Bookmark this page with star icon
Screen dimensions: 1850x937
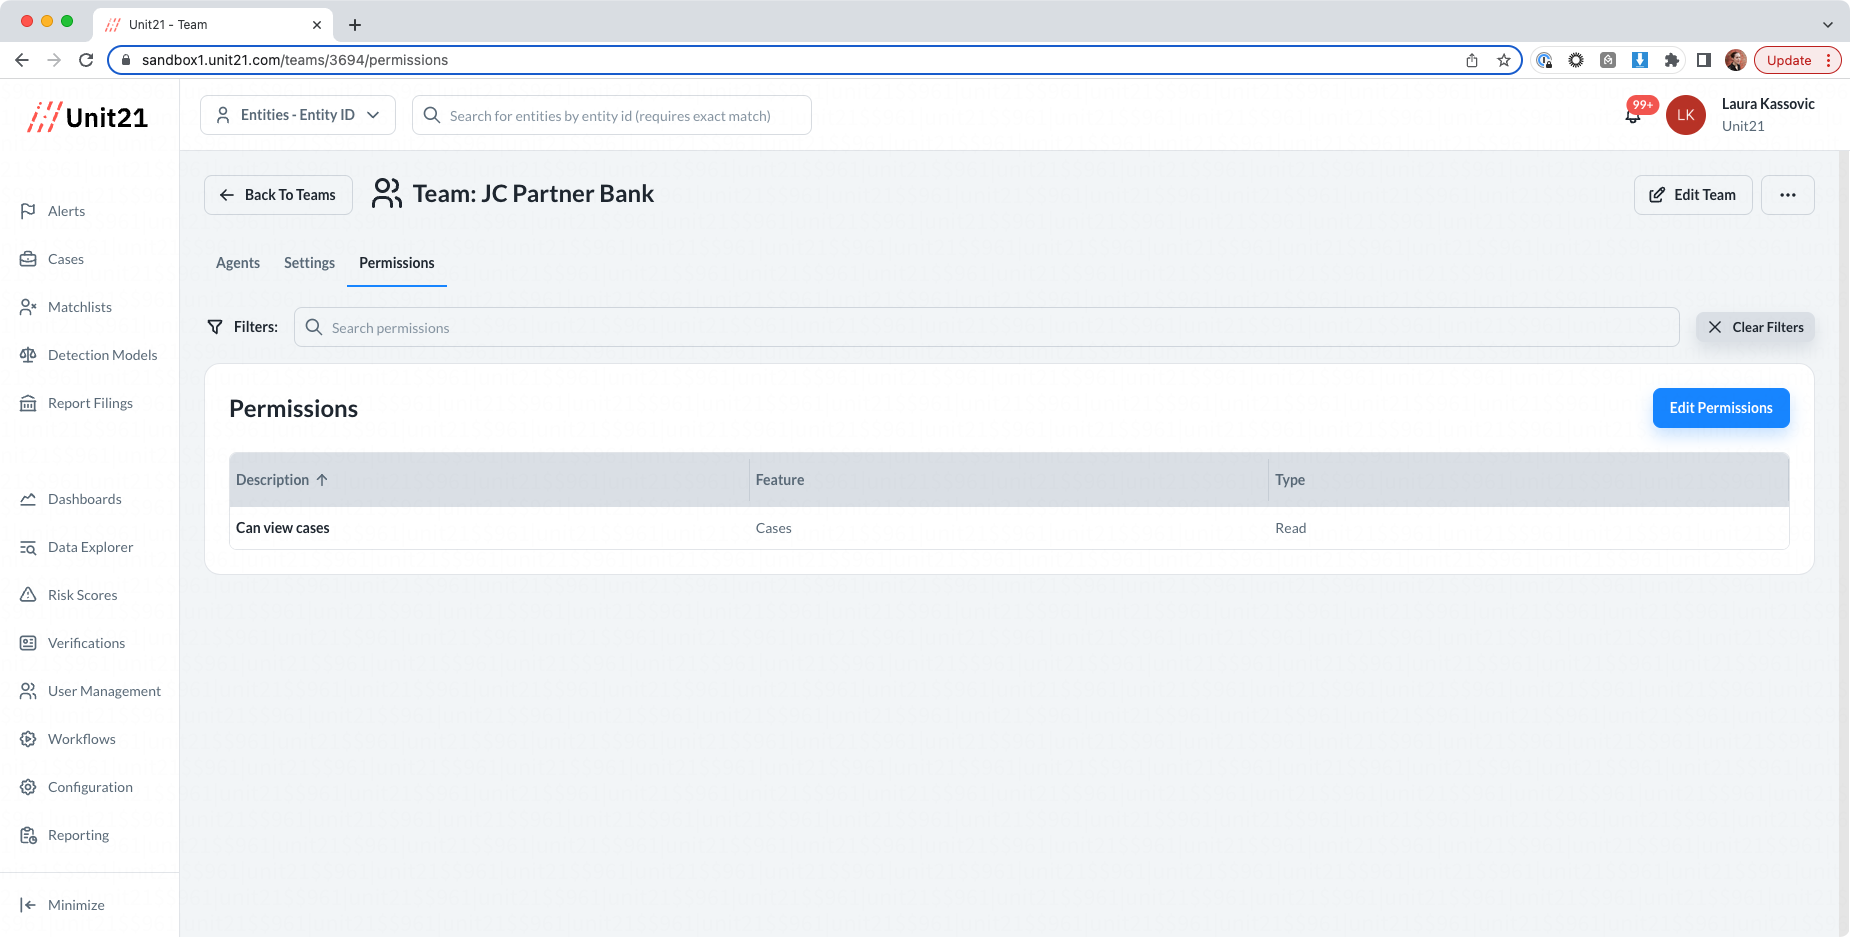[x=1504, y=60]
